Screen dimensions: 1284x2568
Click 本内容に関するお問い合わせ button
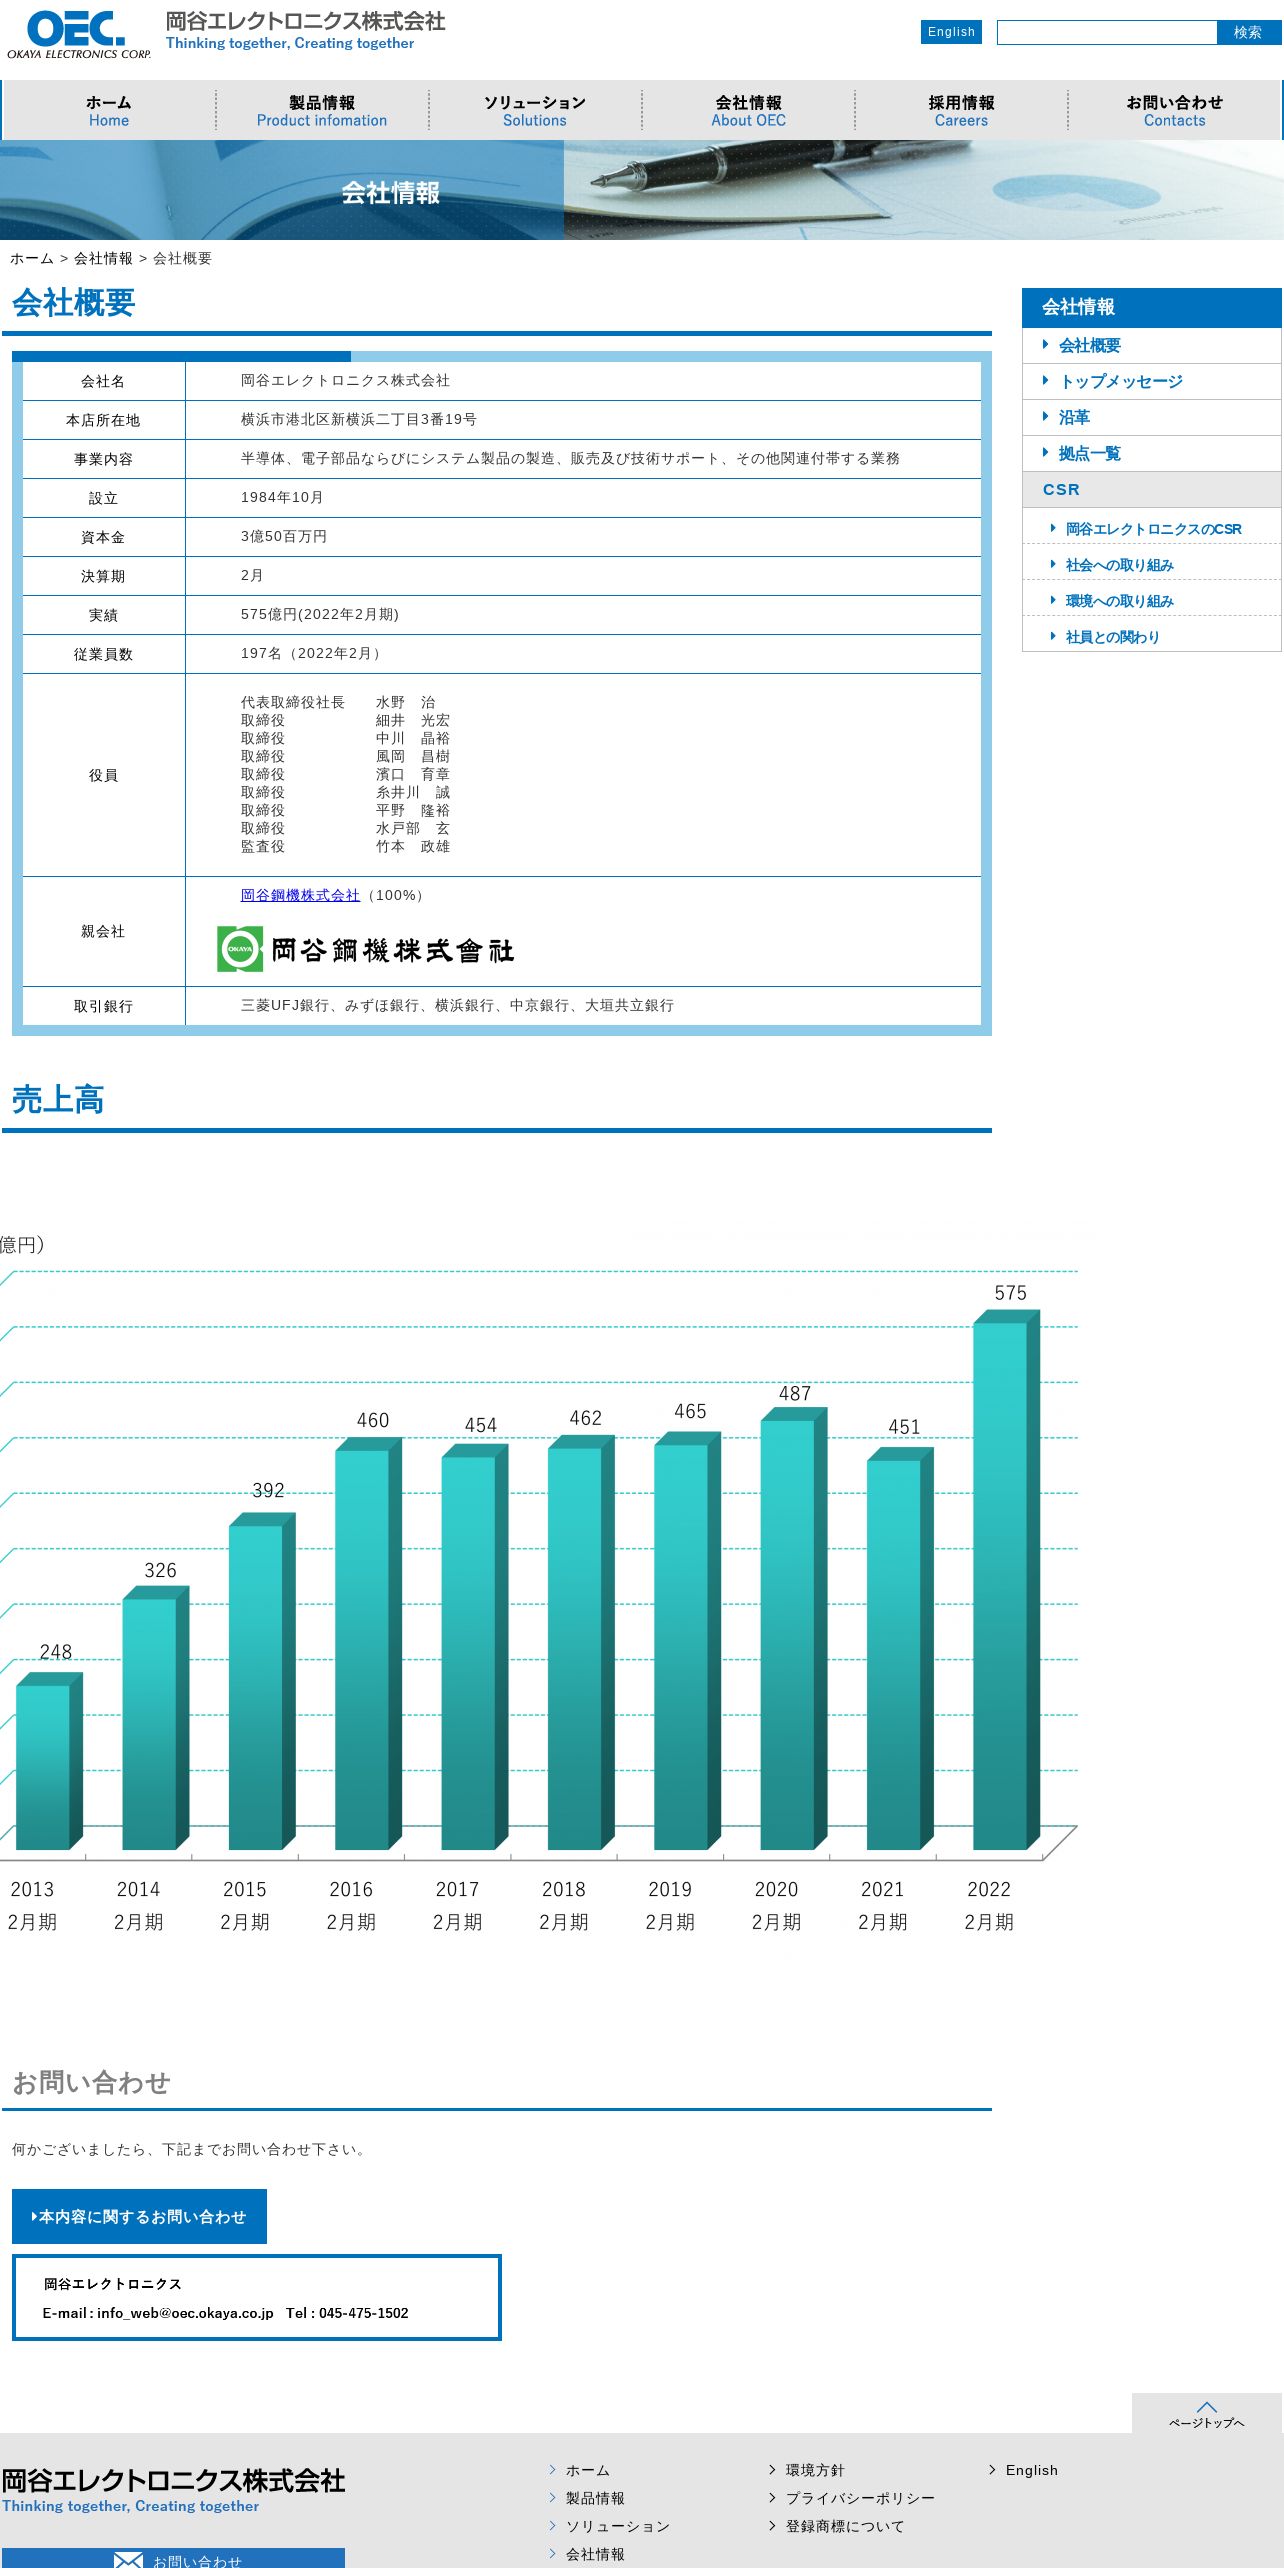pos(139,2216)
